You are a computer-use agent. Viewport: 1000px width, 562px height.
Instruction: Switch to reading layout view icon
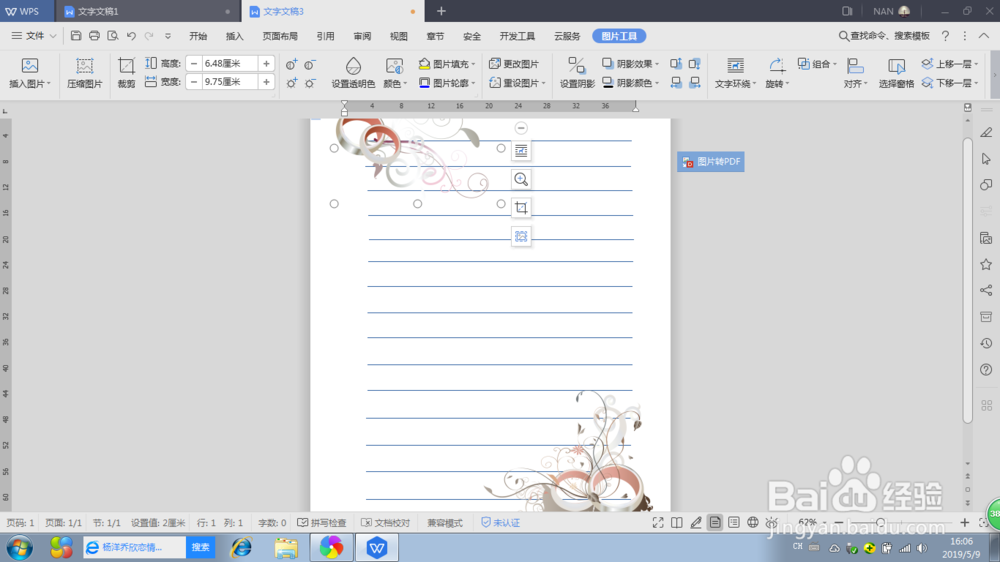tap(677, 522)
